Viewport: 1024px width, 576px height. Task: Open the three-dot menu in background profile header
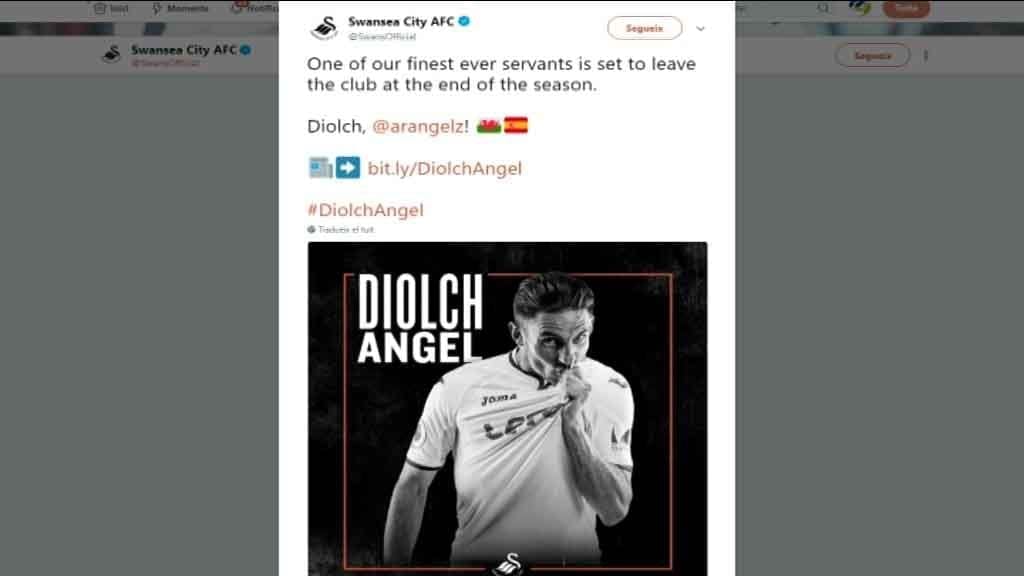click(x=925, y=56)
